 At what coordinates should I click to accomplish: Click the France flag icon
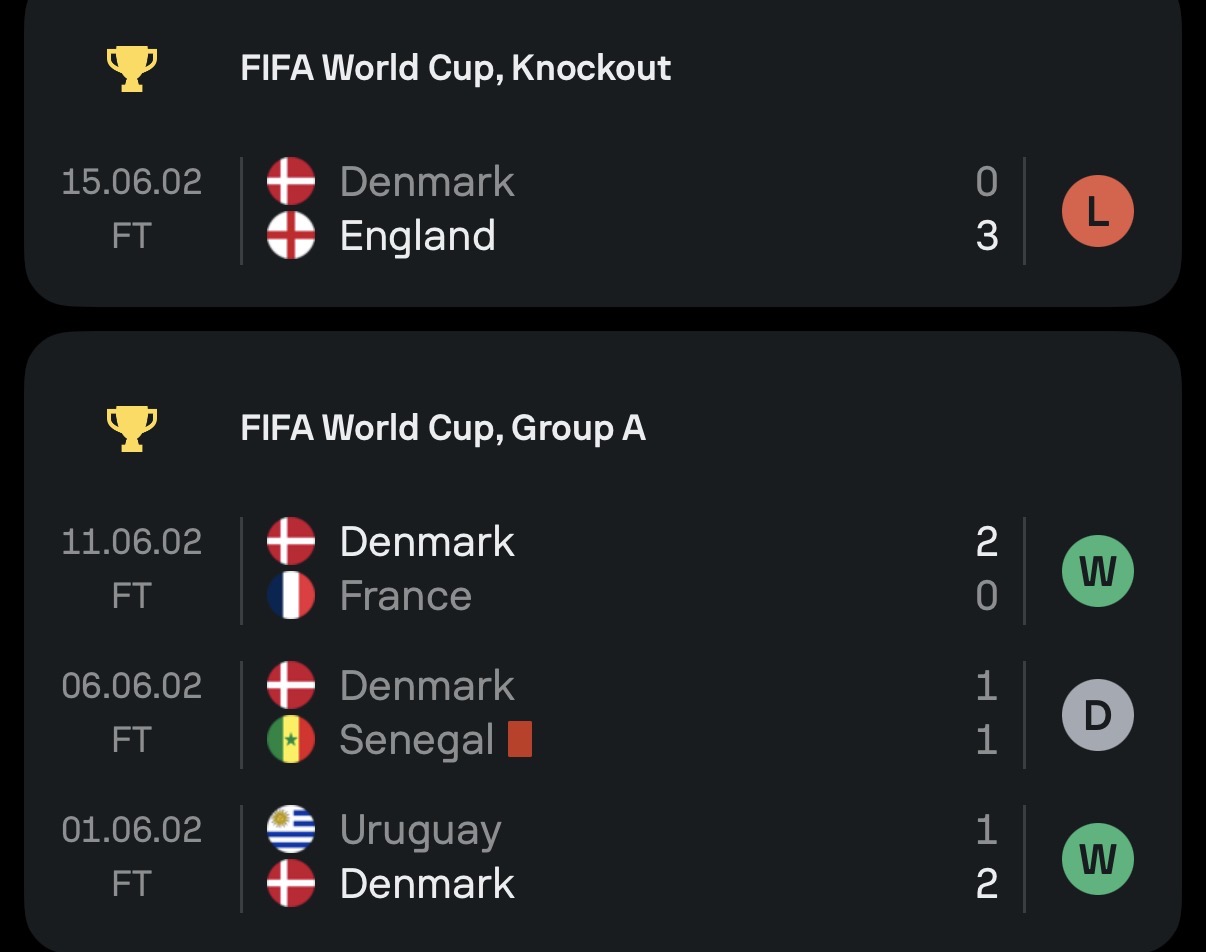(x=291, y=596)
